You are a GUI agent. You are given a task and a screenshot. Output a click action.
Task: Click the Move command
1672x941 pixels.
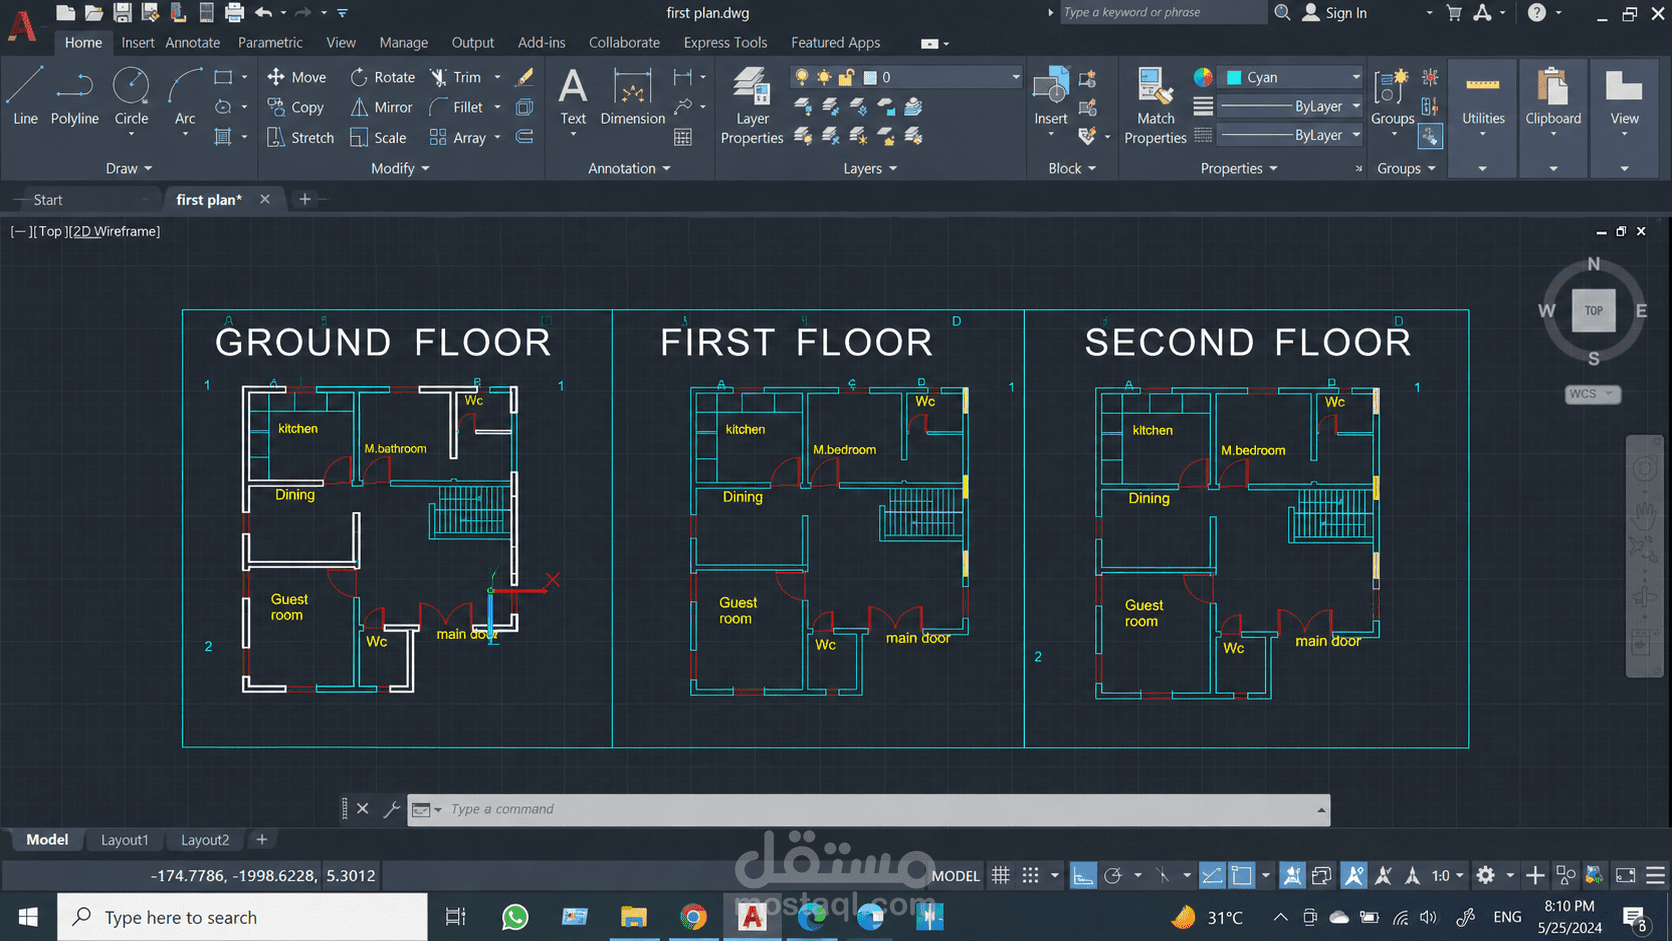[x=297, y=77]
